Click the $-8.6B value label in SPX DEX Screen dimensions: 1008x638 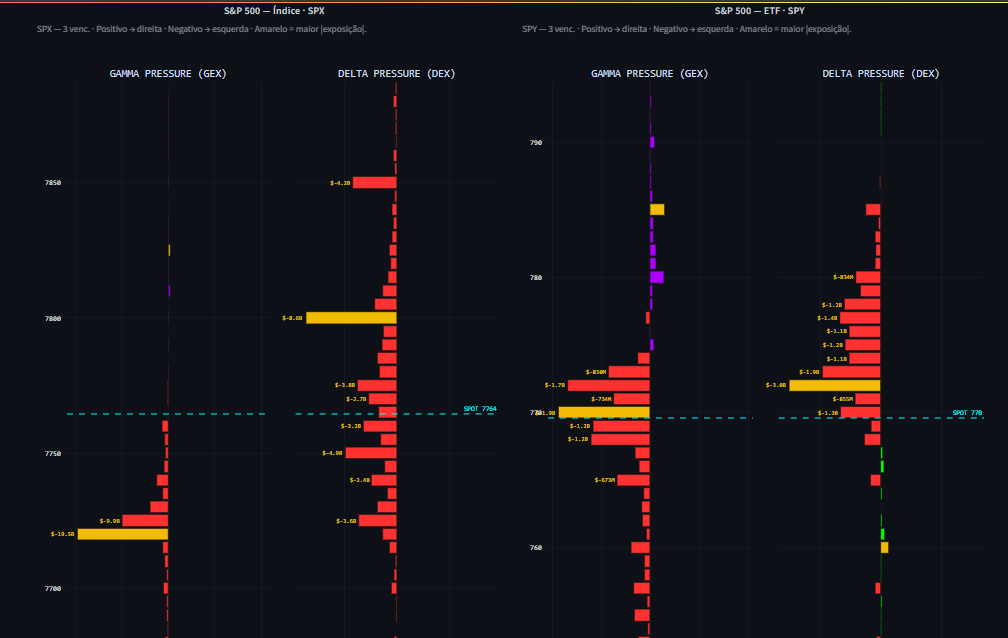click(x=292, y=318)
